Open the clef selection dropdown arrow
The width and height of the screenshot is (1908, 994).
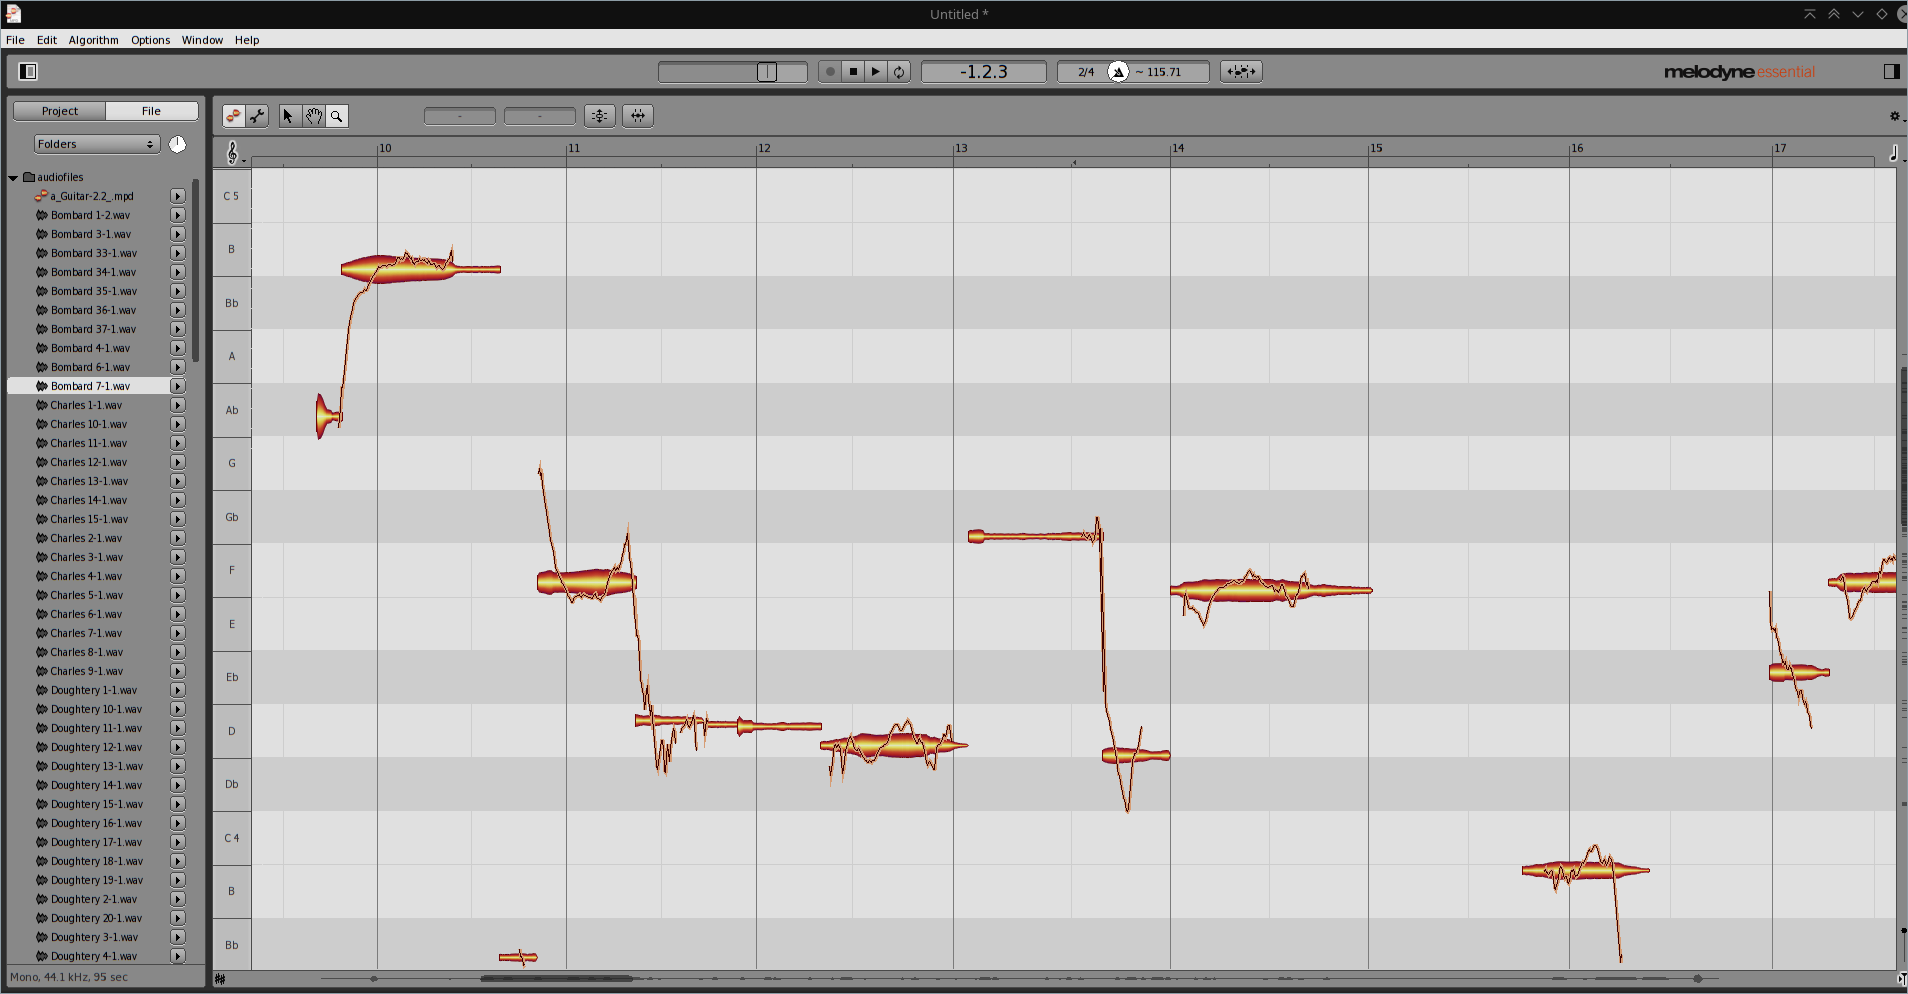pyautogui.click(x=243, y=160)
